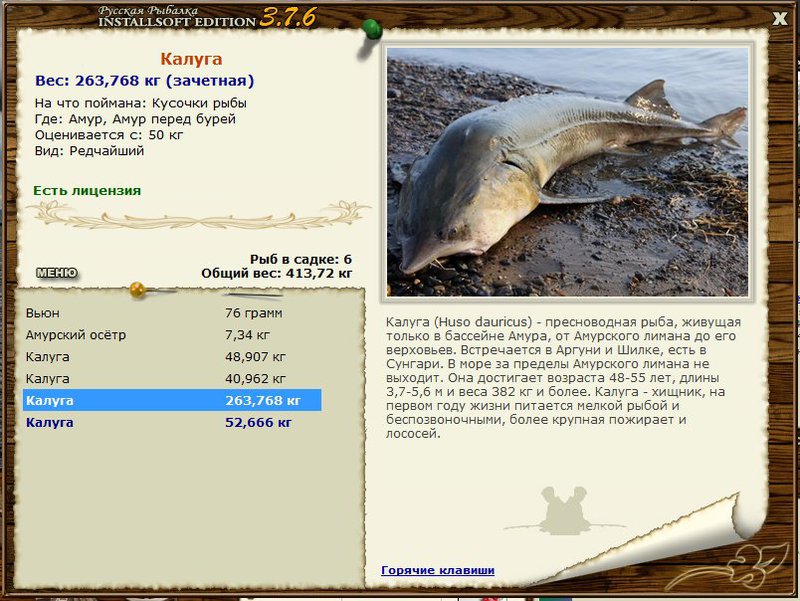Click the Есть лицензия label

coord(87,191)
